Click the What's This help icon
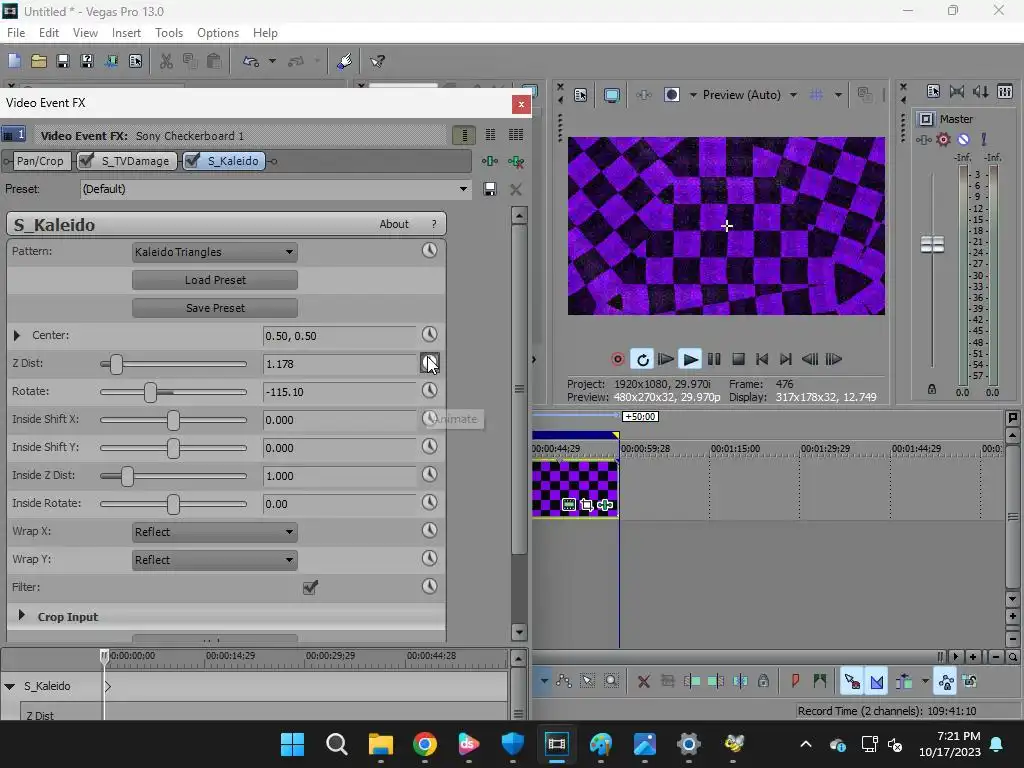 pyautogui.click(x=377, y=61)
